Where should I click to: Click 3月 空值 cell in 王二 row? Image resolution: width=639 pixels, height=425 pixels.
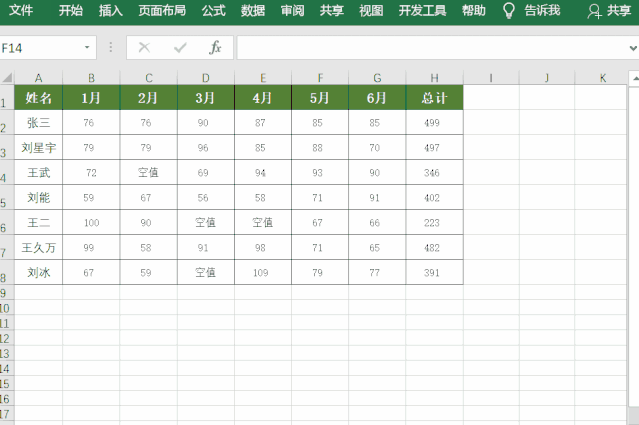tap(206, 222)
